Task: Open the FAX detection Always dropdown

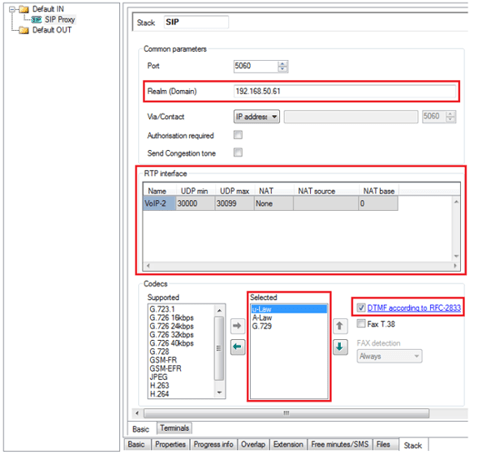Action: point(389,356)
